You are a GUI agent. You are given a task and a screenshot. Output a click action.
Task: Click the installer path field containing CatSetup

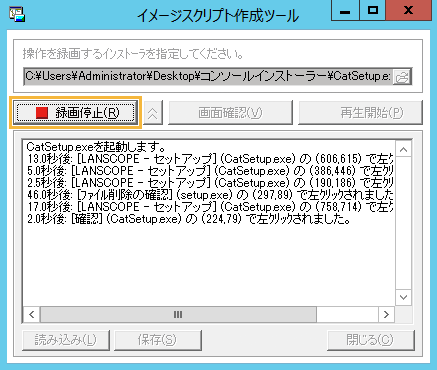[x=208, y=77]
